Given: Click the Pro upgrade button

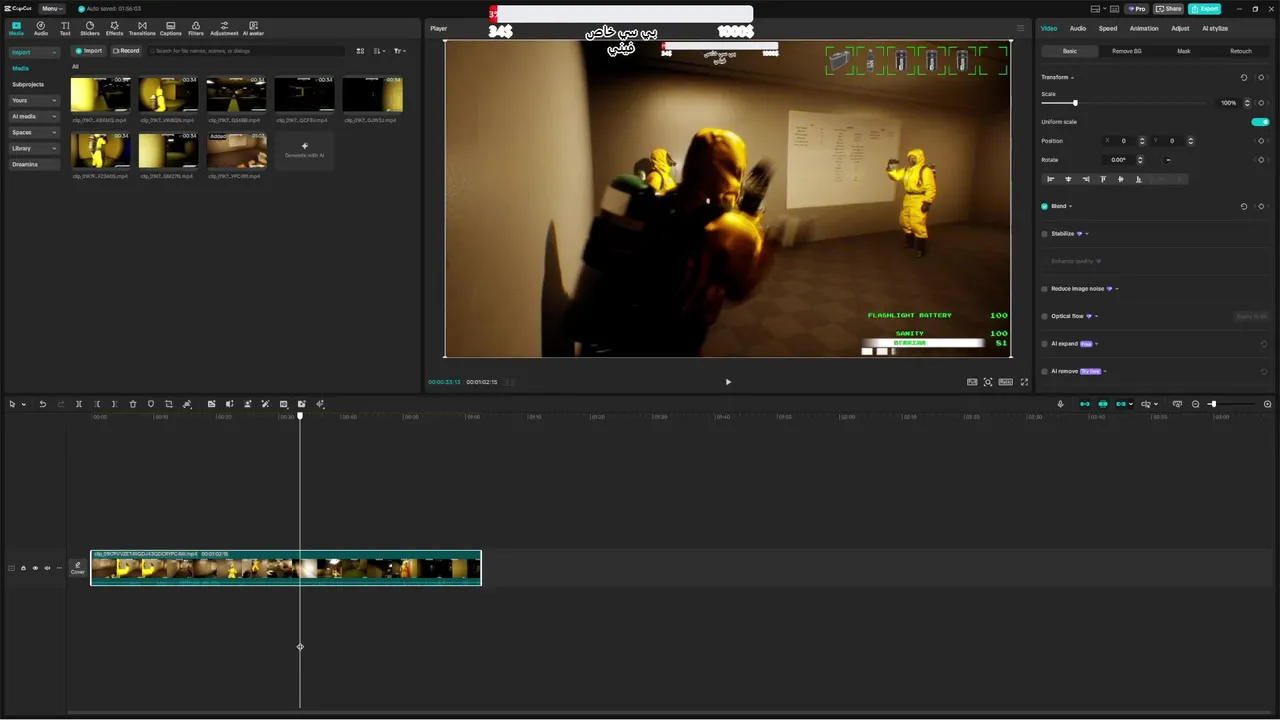Looking at the screenshot, I should (1136, 8).
